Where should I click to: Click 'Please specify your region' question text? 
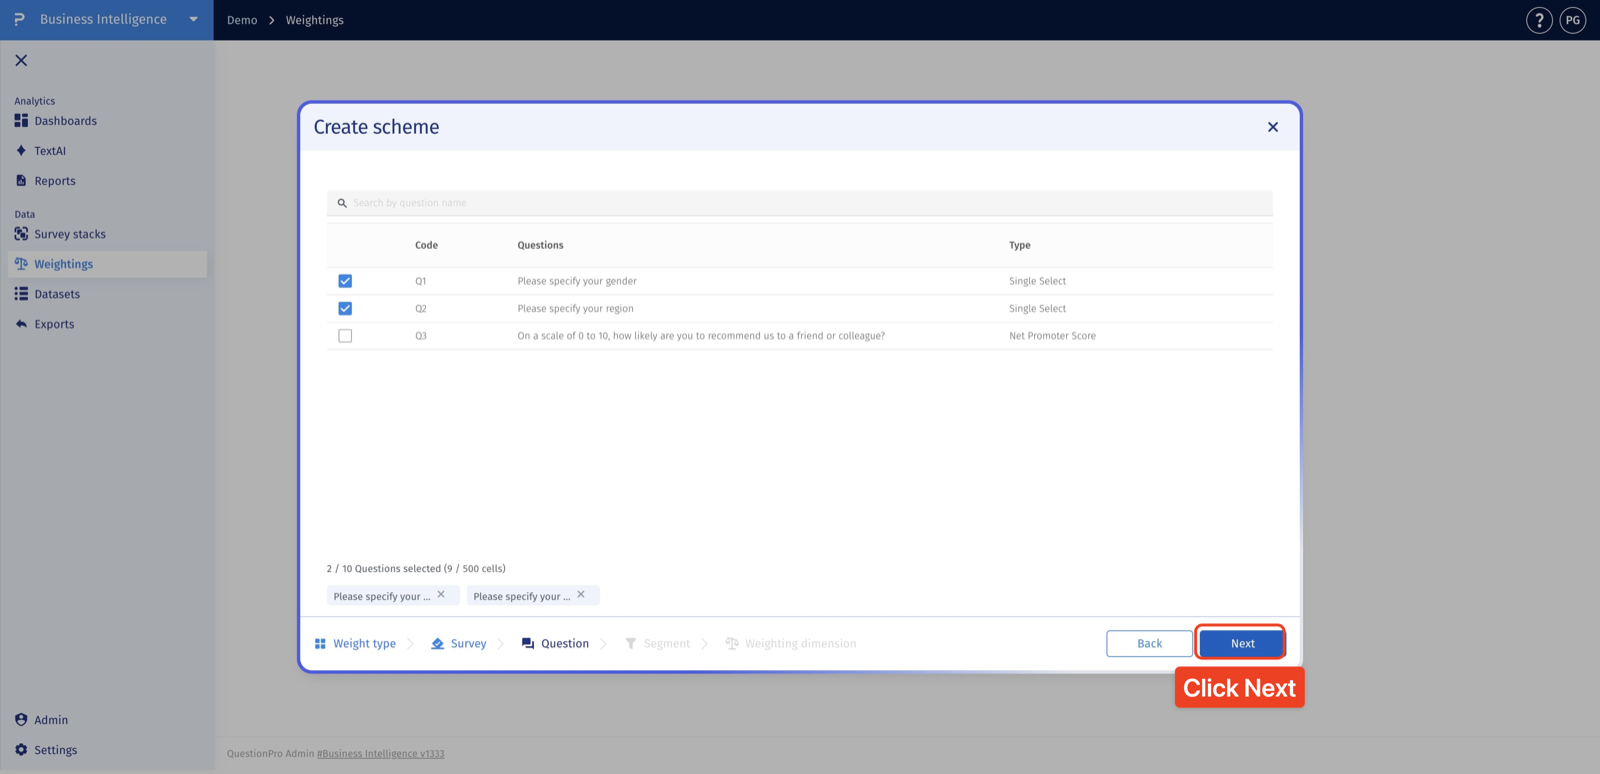(x=576, y=308)
